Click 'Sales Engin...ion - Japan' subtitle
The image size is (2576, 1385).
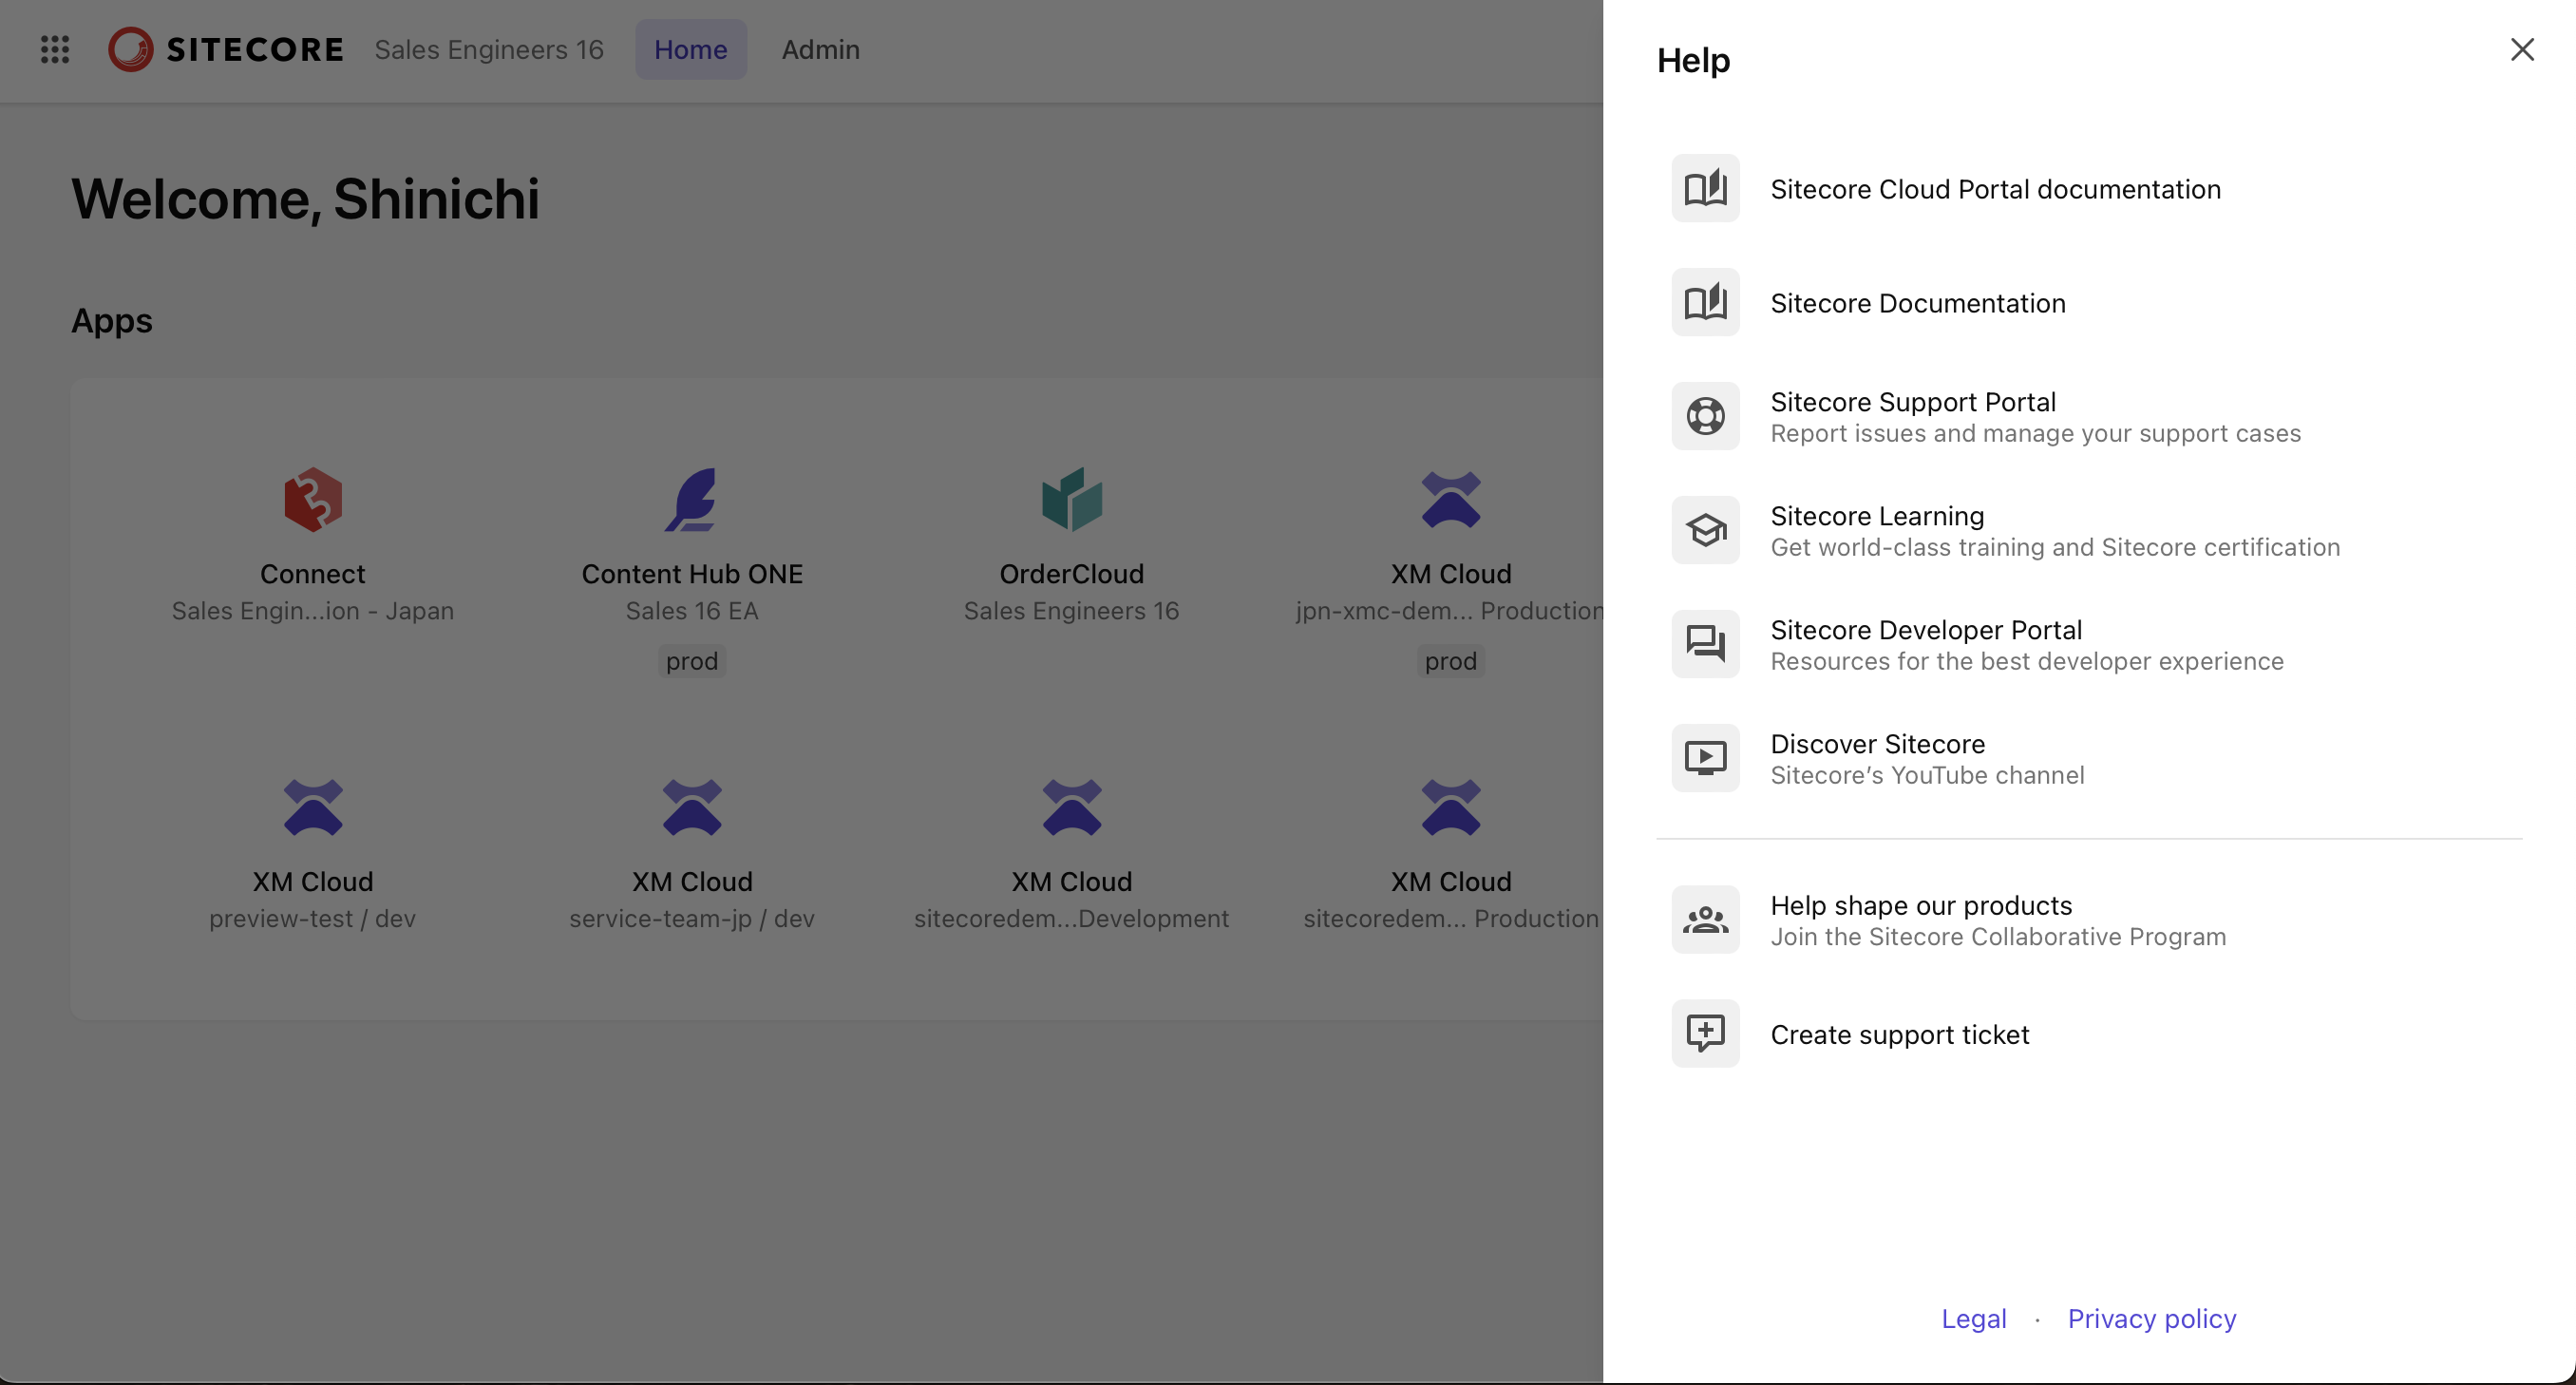tap(313, 610)
